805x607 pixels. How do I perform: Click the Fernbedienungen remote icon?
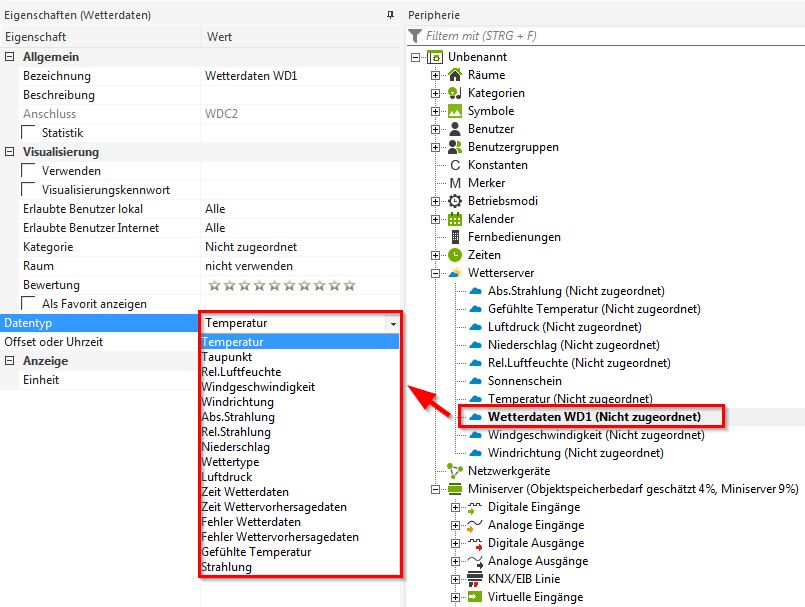(455, 237)
